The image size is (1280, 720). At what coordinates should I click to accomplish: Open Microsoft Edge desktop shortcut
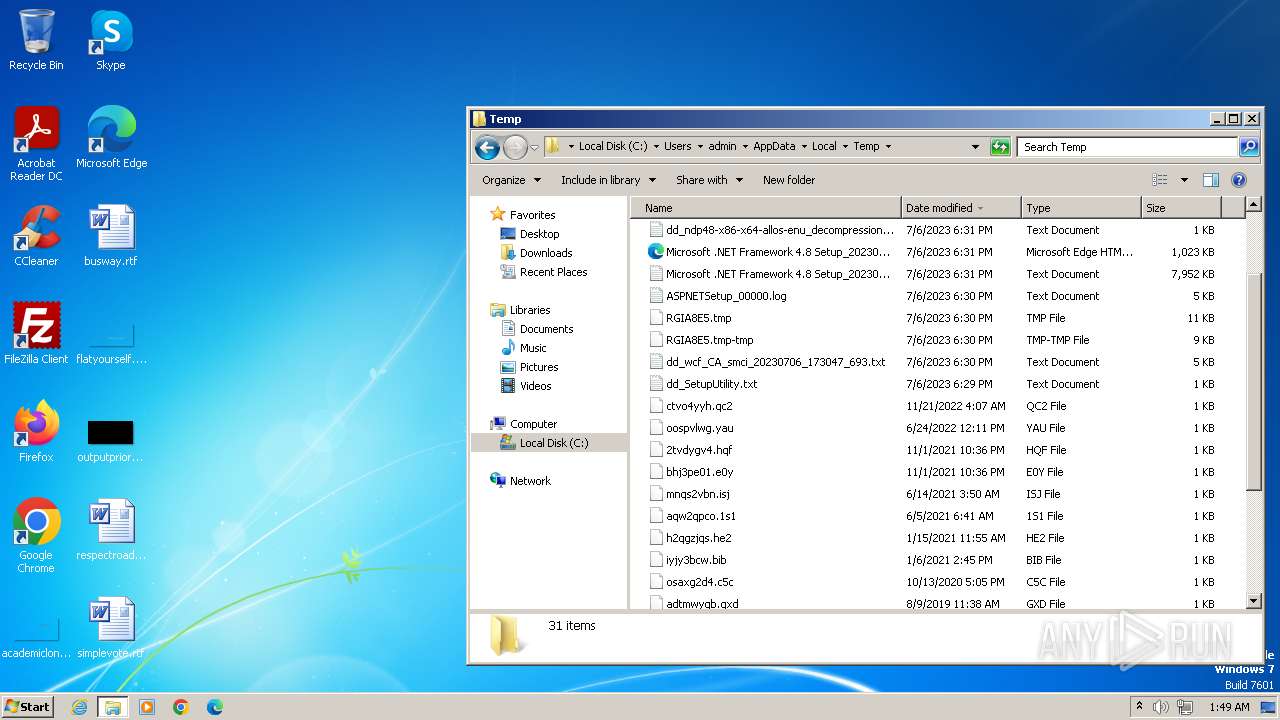(111, 138)
